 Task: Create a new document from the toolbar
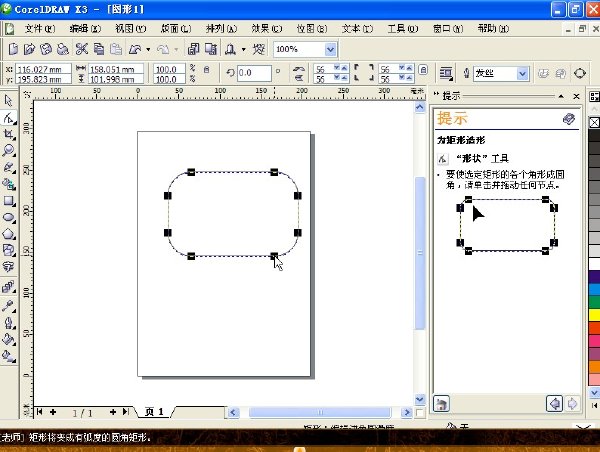[x=13, y=49]
